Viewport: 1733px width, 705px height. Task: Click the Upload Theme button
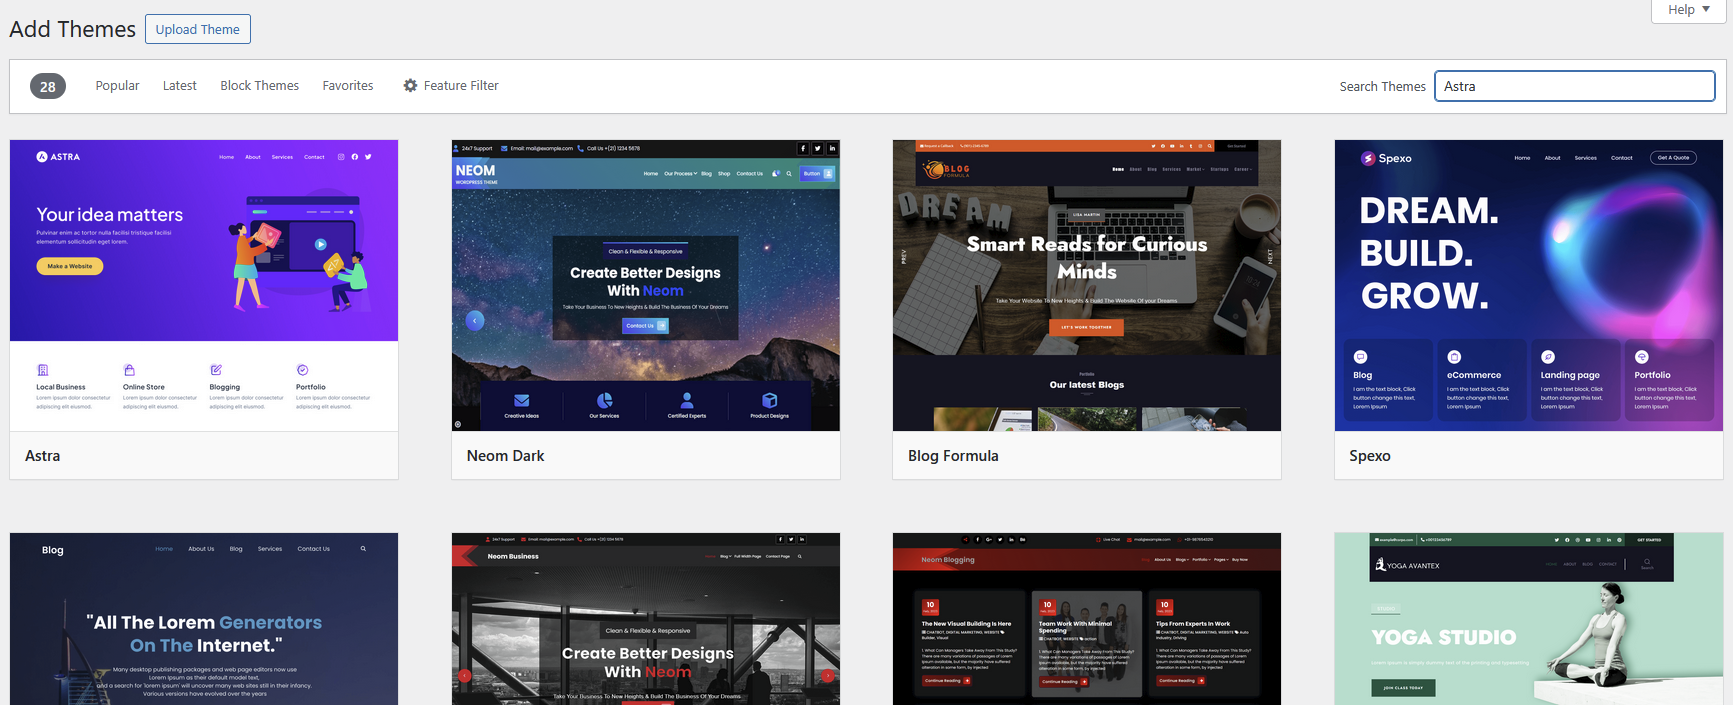[198, 29]
